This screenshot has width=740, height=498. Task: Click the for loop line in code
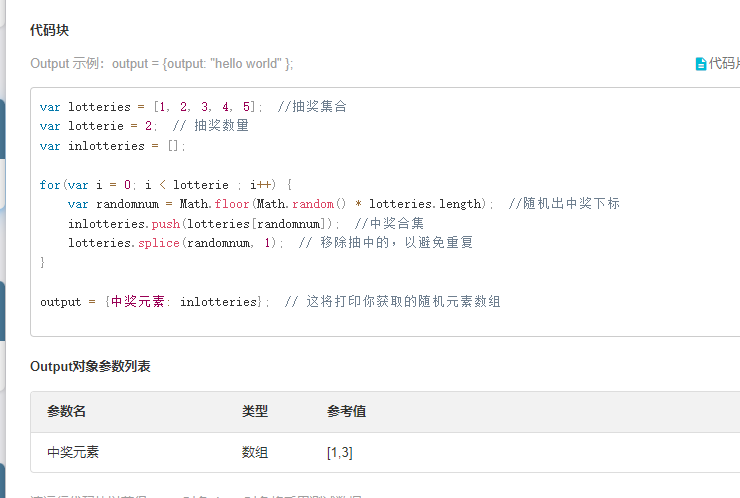[165, 184]
